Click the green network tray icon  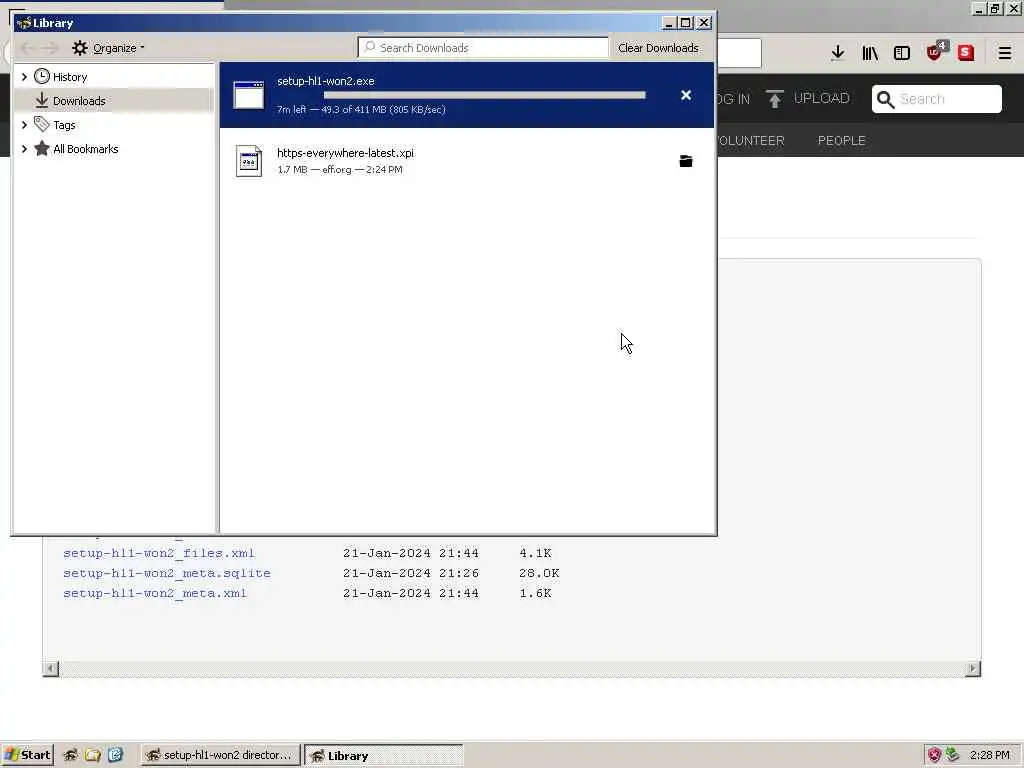953,755
